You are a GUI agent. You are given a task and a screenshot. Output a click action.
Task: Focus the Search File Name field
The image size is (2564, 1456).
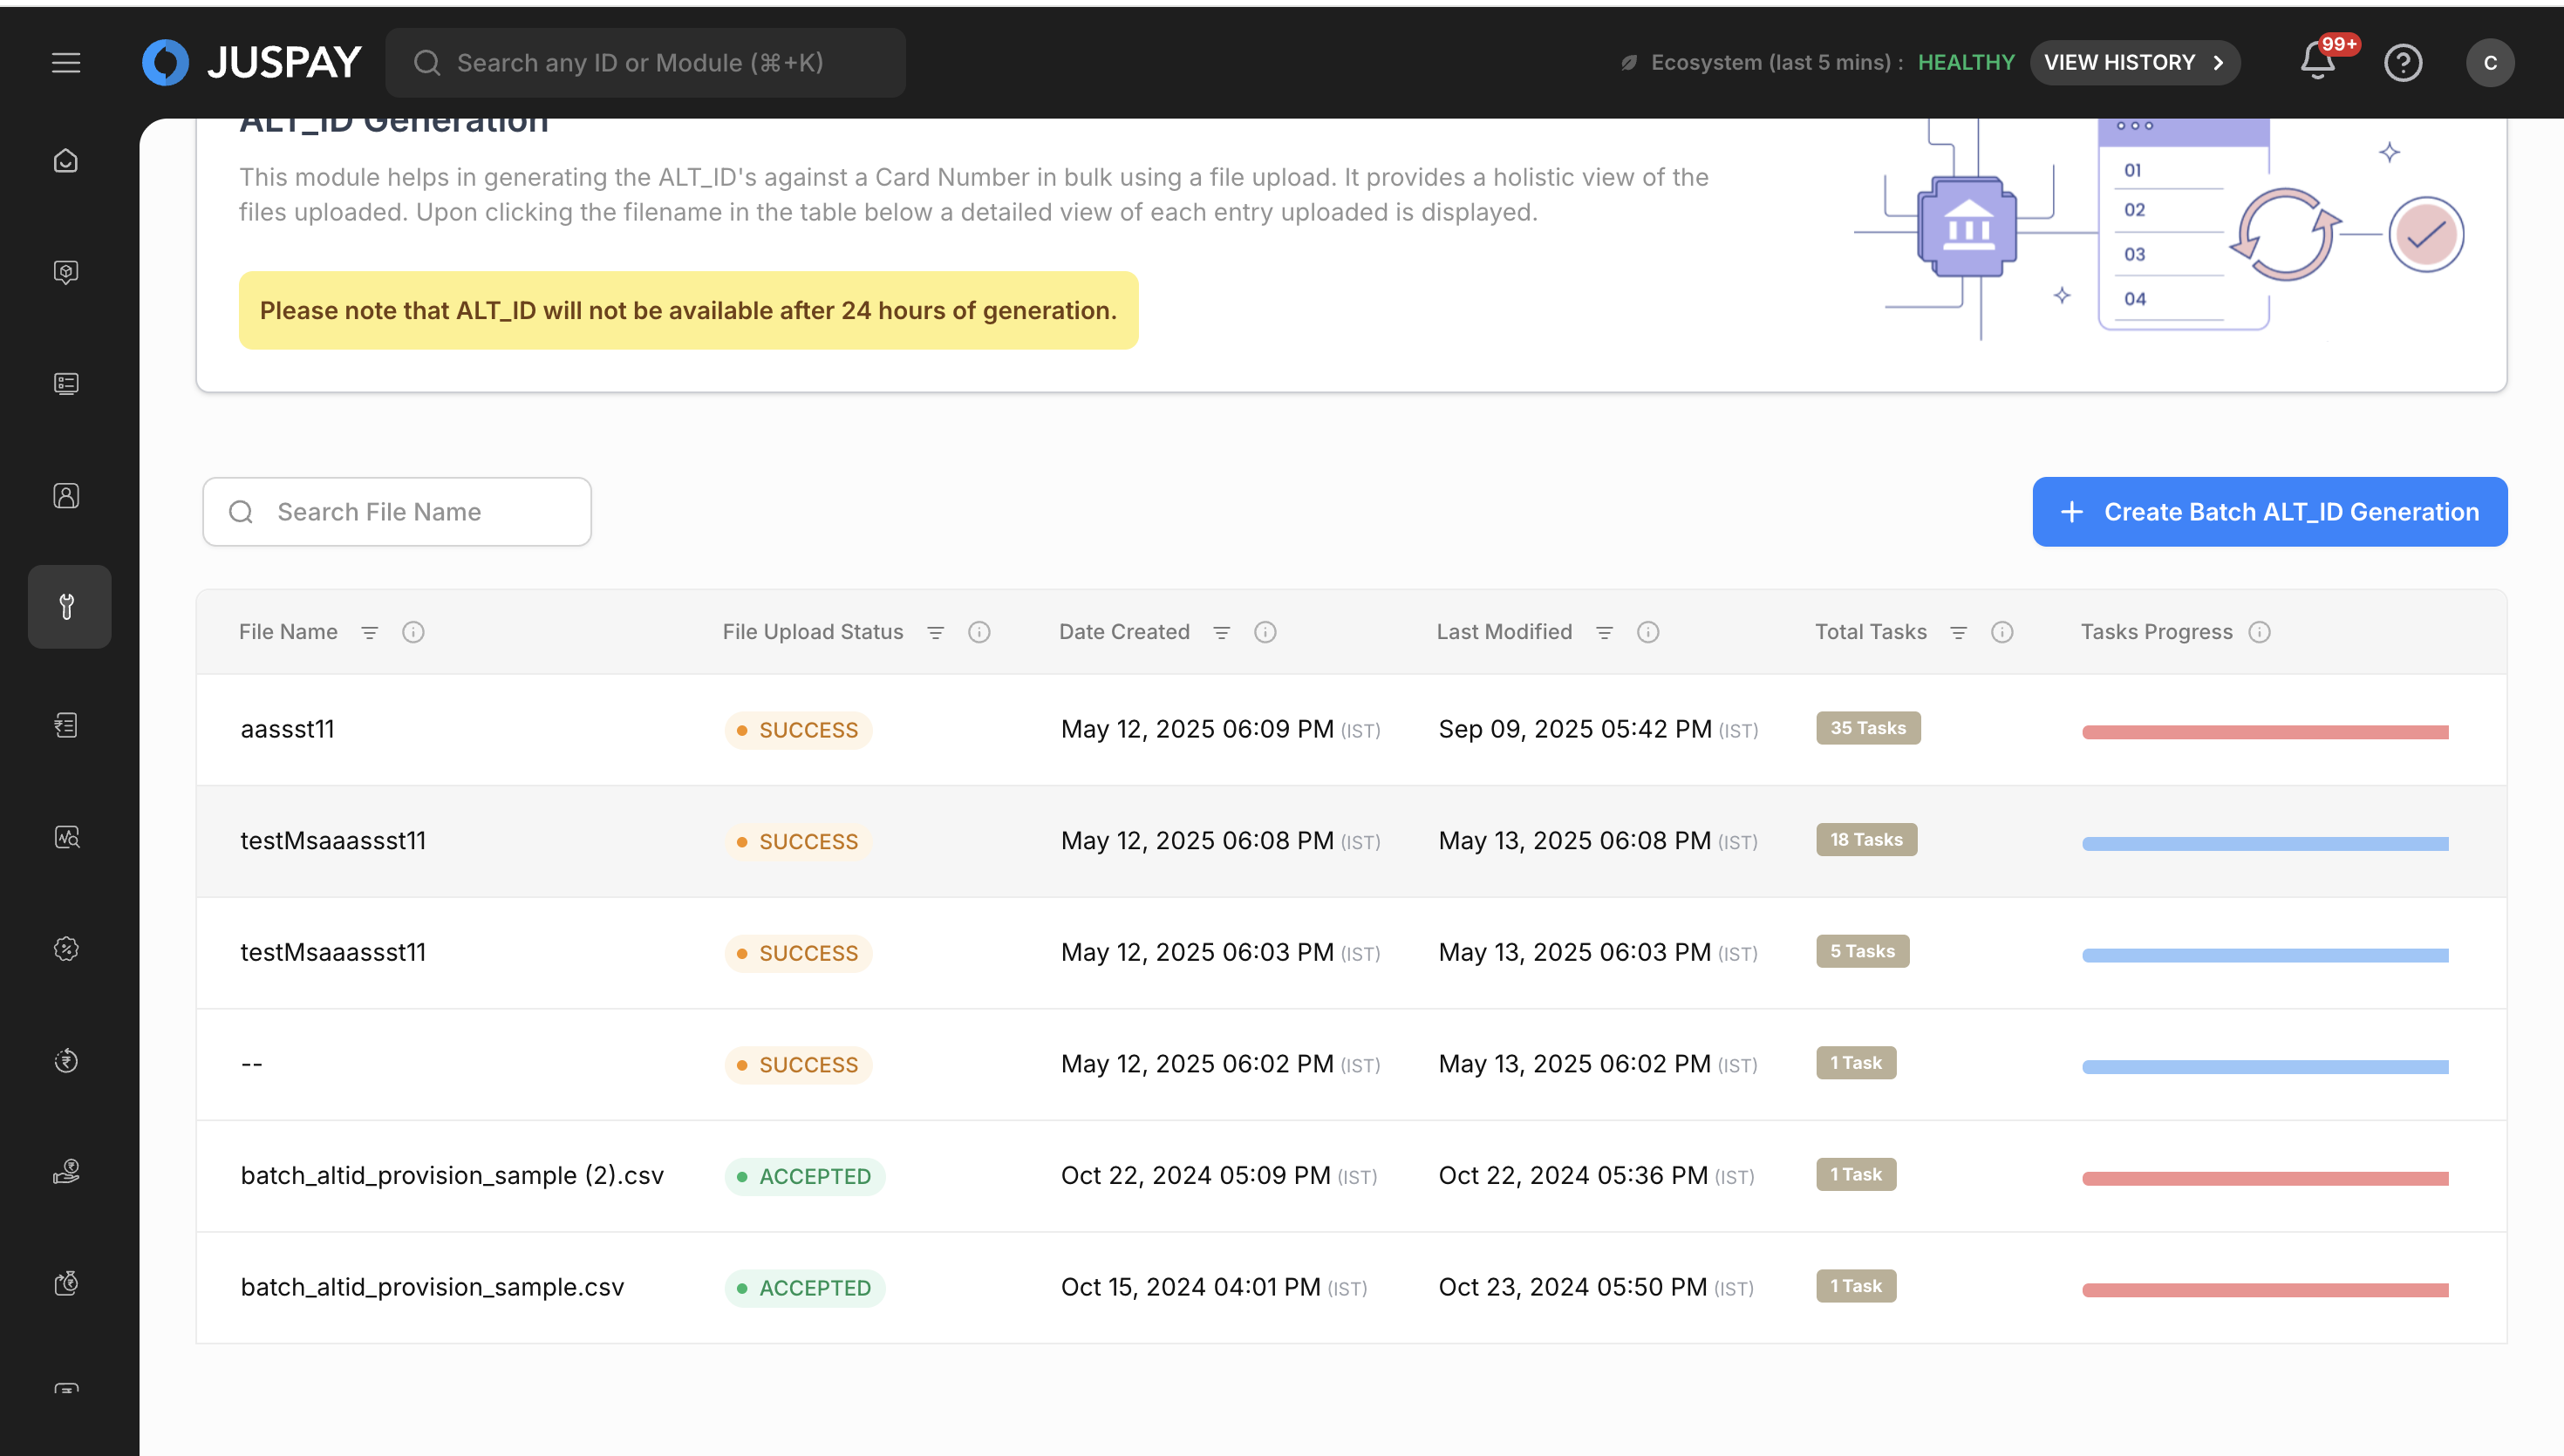pyautogui.click(x=397, y=512)
